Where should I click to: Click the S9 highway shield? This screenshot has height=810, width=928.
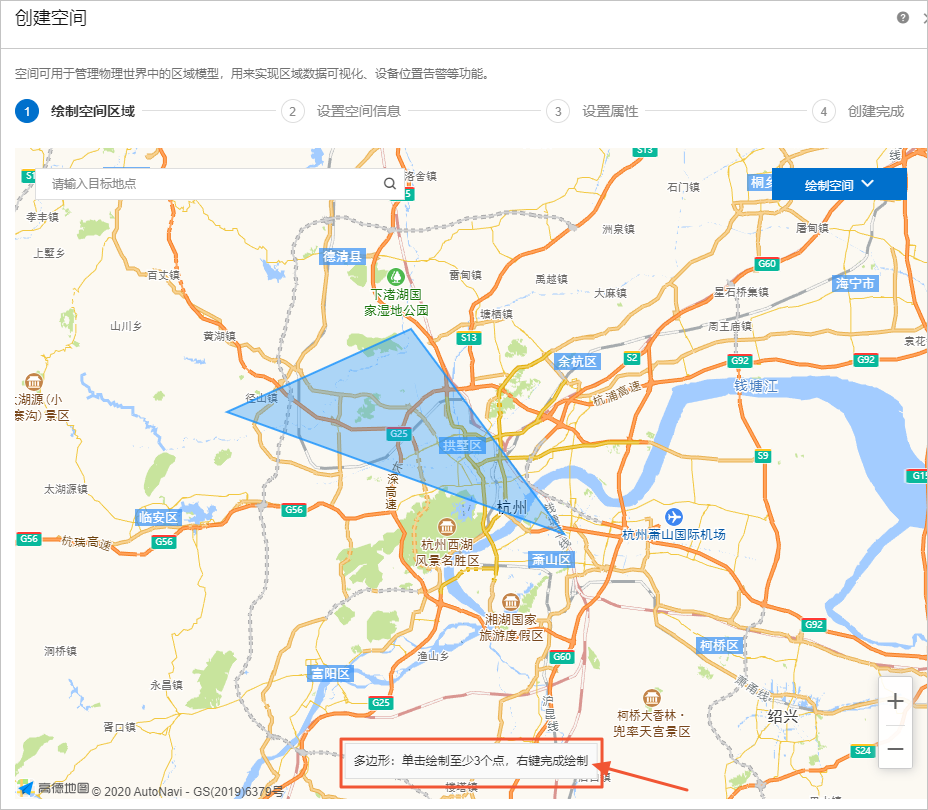click(x=762, y=456)
